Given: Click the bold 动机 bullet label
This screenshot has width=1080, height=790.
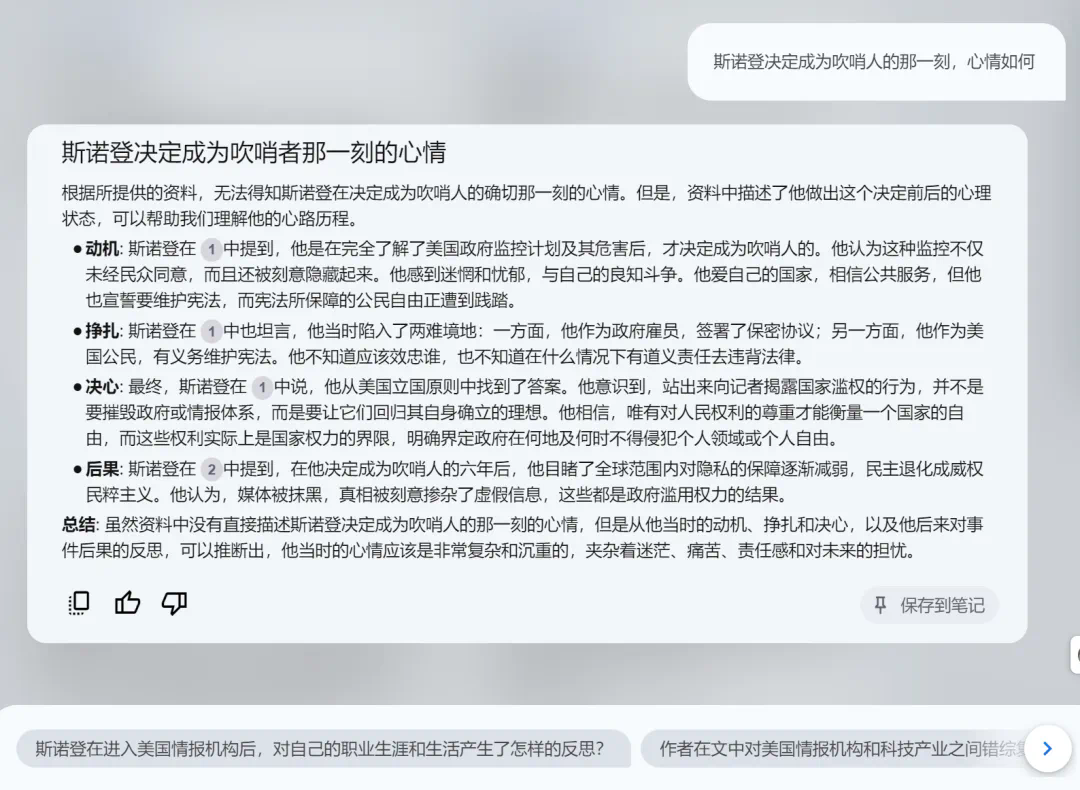Looking at the screenshot, I should pyautogui.click(x=102, y=249).
